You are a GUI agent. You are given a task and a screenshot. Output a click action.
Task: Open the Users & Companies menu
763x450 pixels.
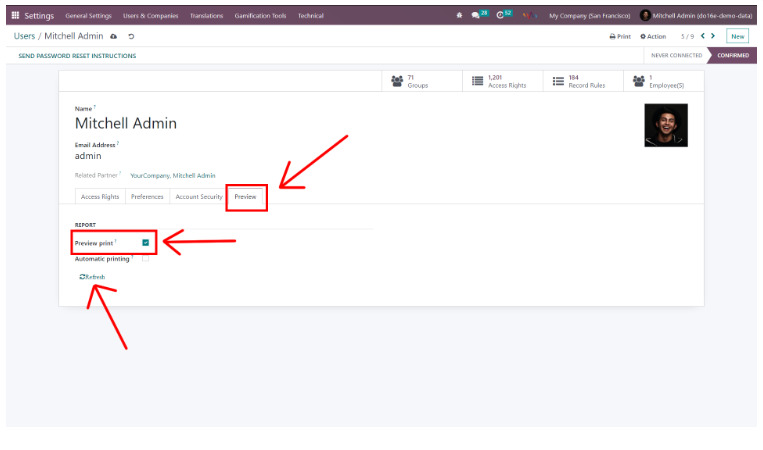[x=149, y=15]
